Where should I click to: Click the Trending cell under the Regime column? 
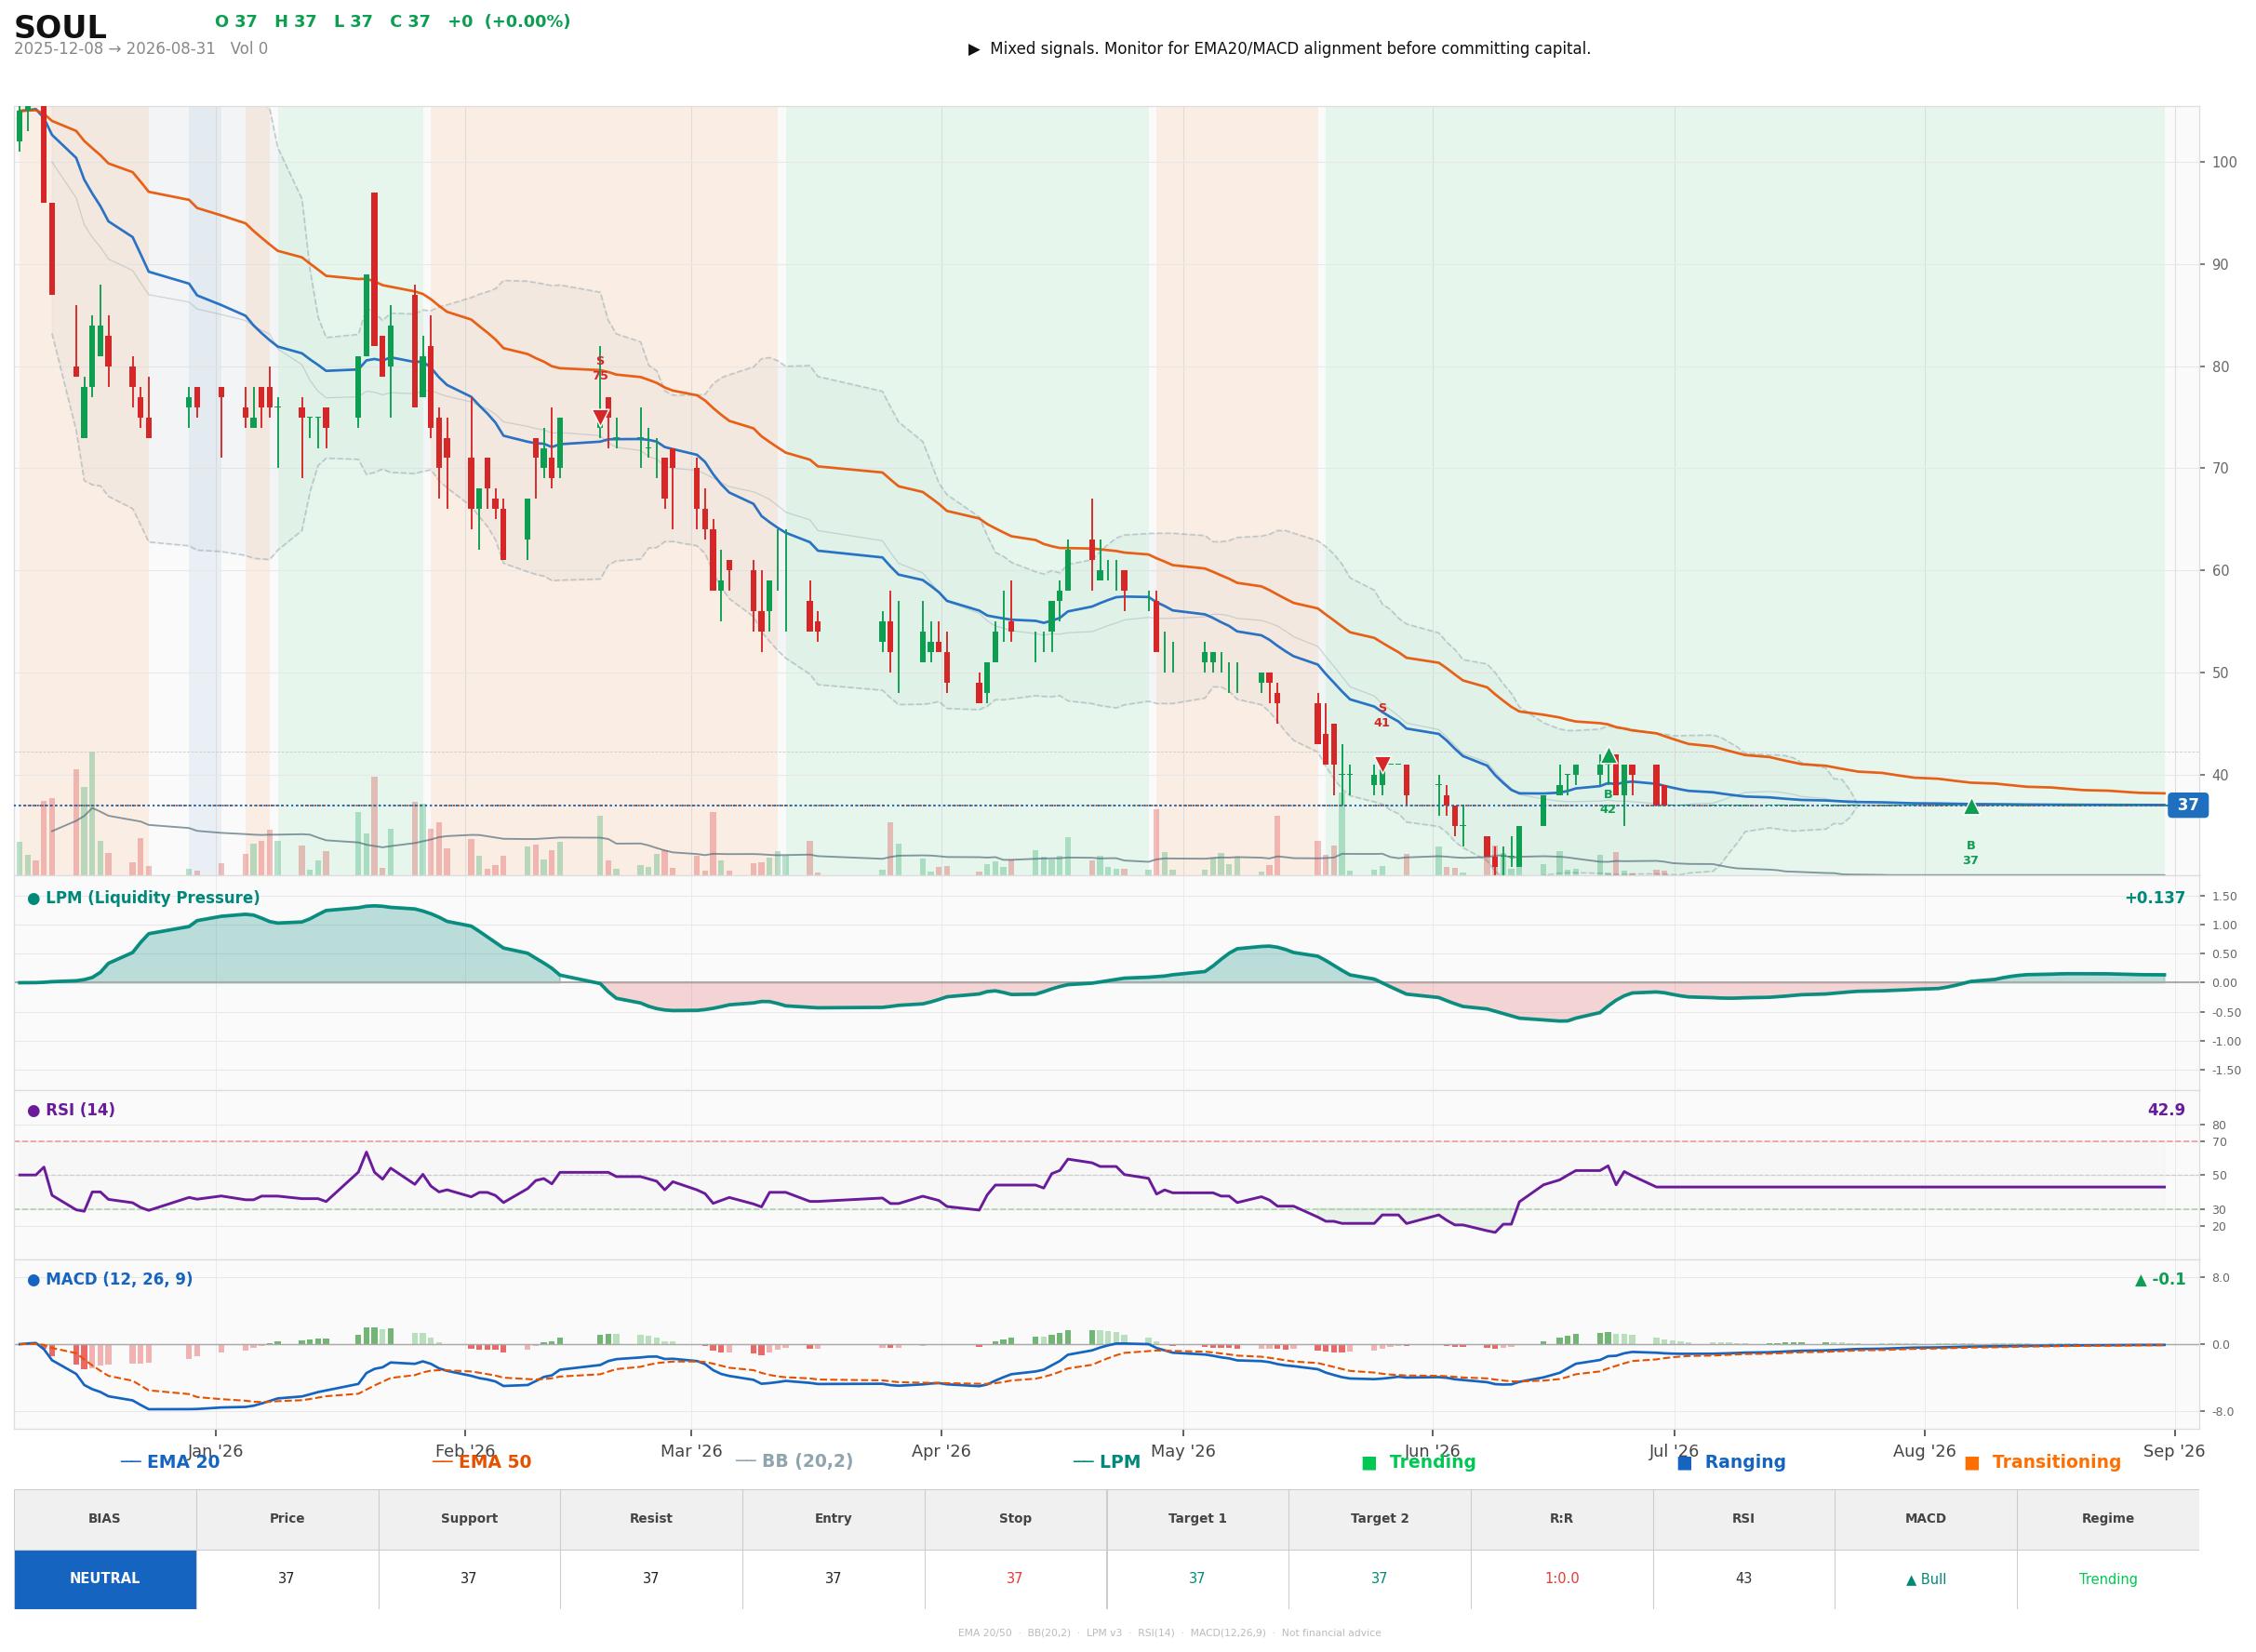click(x=2108, y=1580)
